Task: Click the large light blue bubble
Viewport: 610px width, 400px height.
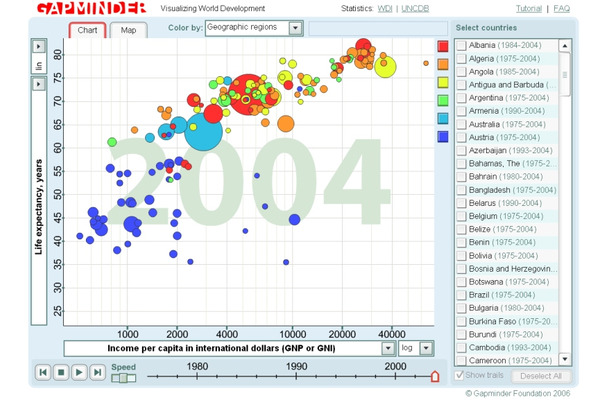Action: pyautogui.click(x=203, y=132)
